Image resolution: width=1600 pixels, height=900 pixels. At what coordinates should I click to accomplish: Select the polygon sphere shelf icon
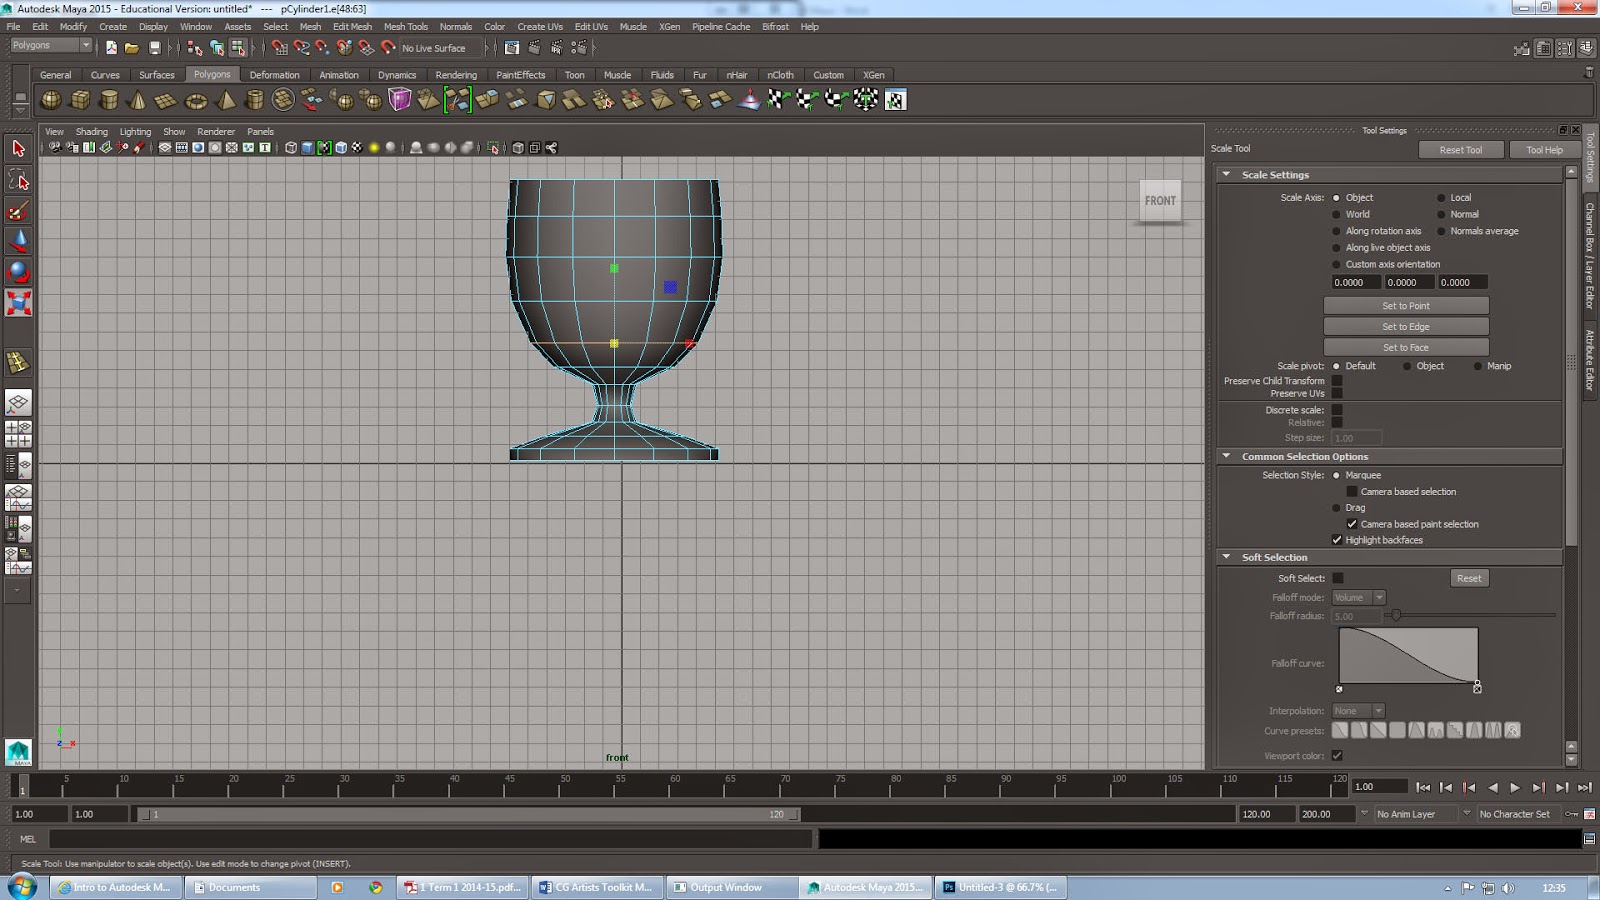[51, 100]
